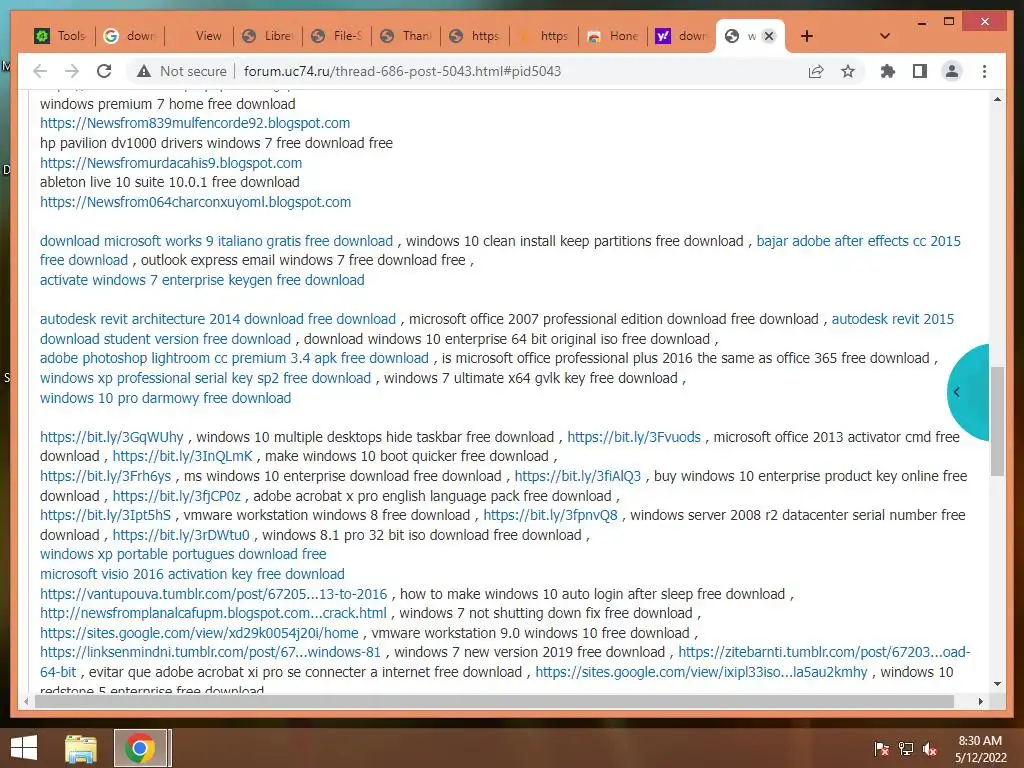Open the bit.ly/3fiAlQ3 link
This screenshot has width=1024, height=768.
577,476
